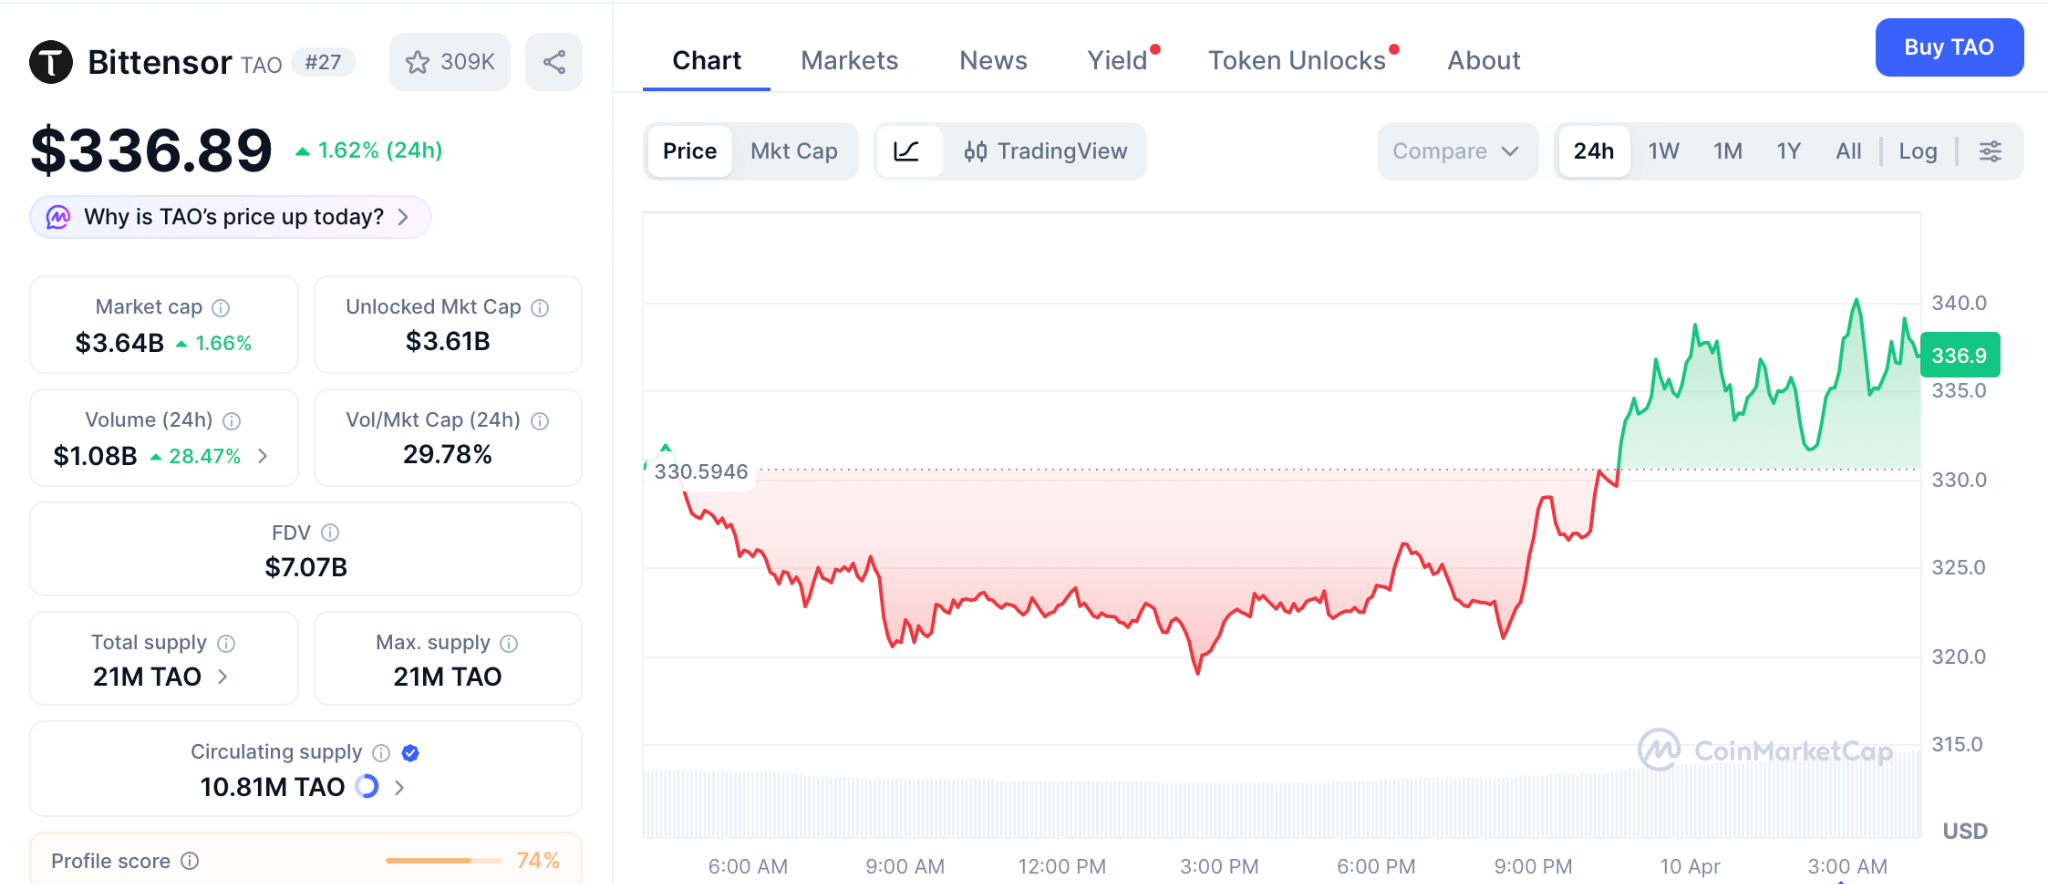
Task: Click the Profile score progress bar
Action: pyautogui.click(x=443, y=861)
